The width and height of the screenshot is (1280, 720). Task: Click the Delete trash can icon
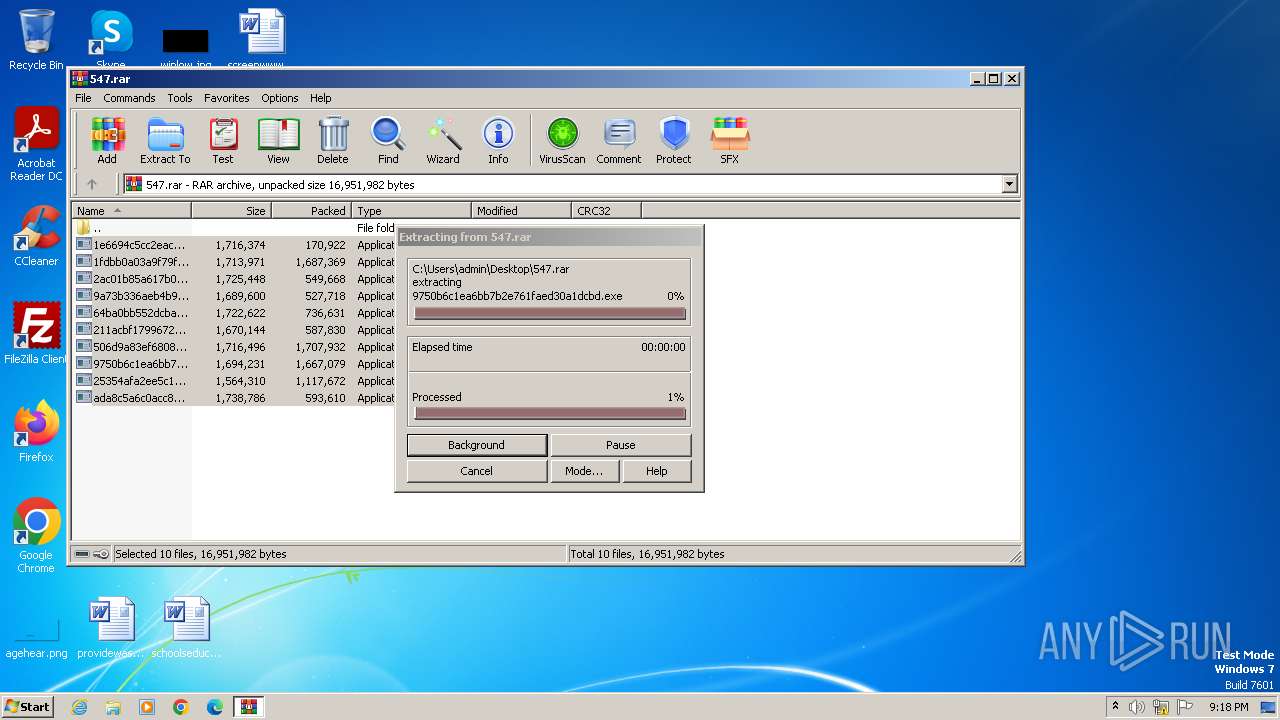click(333, 140)
